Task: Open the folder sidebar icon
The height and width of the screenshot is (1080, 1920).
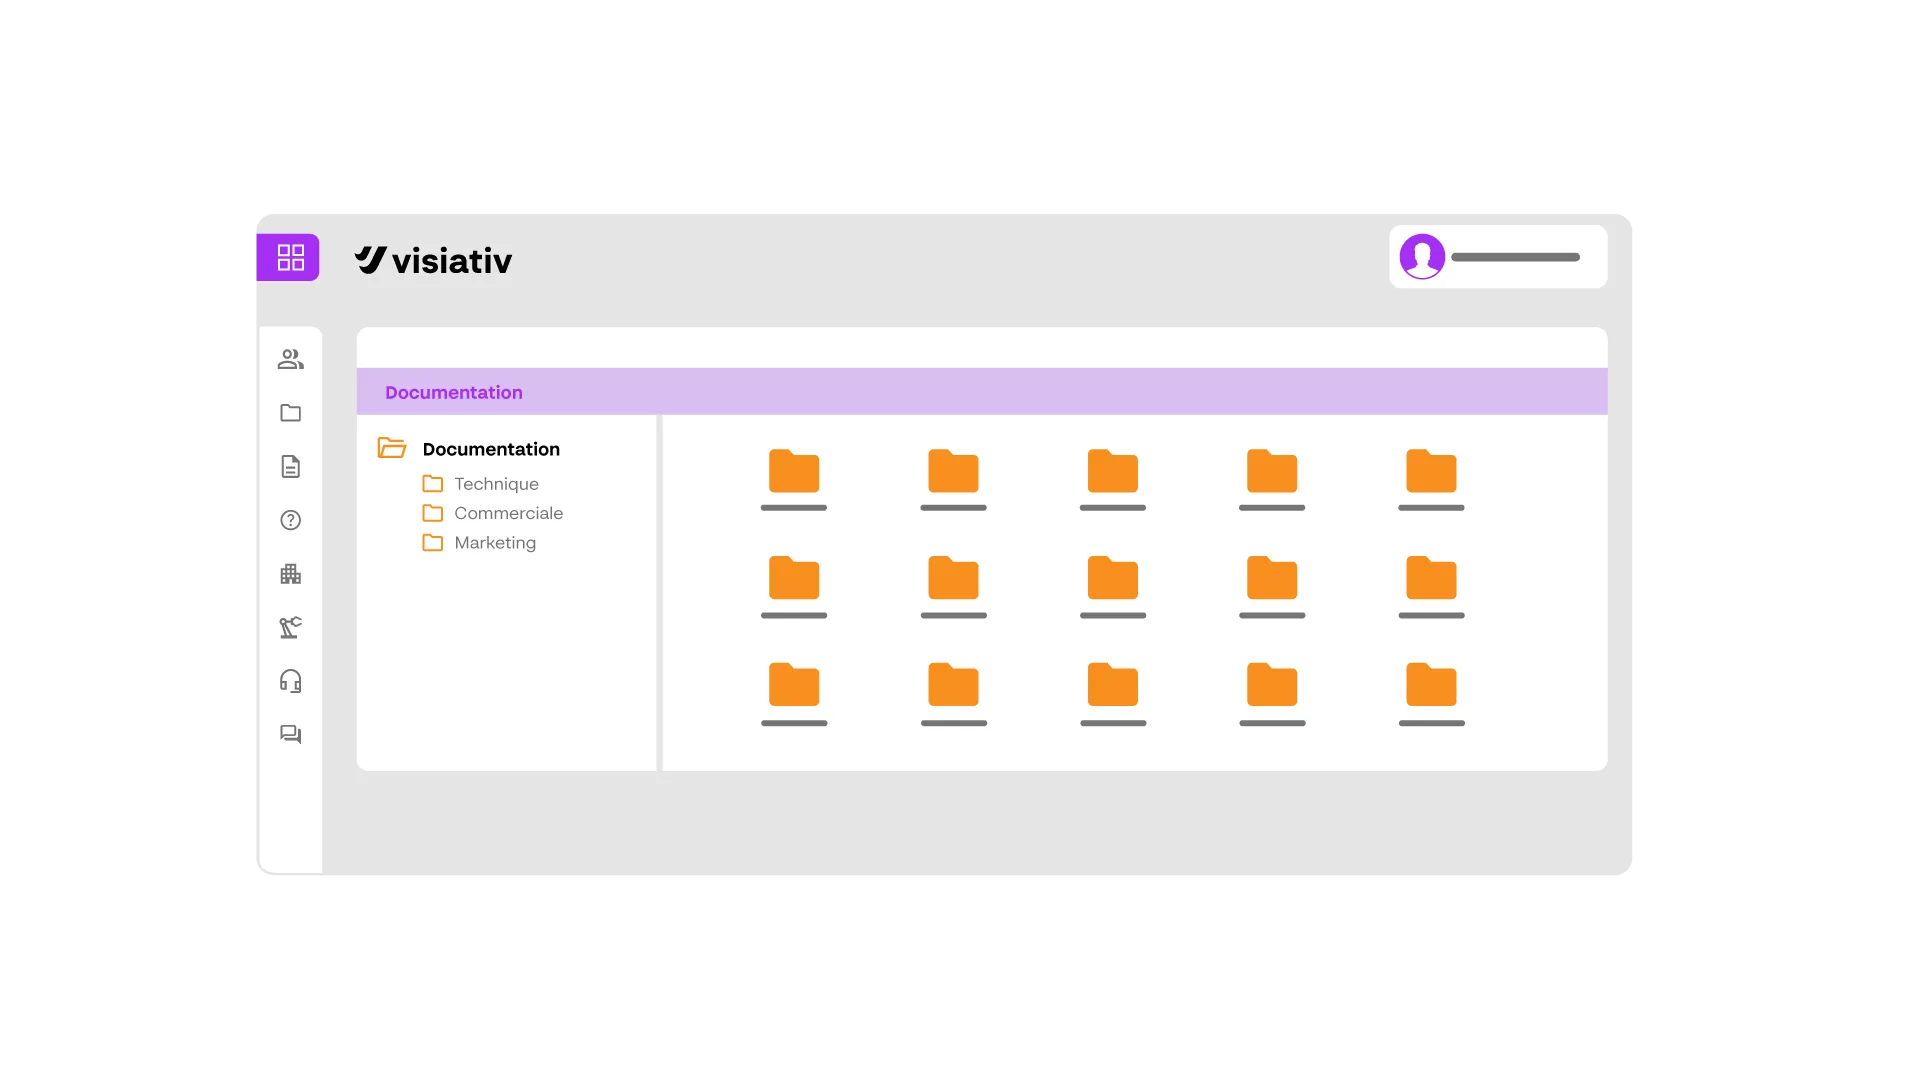Action: point(290,413)
